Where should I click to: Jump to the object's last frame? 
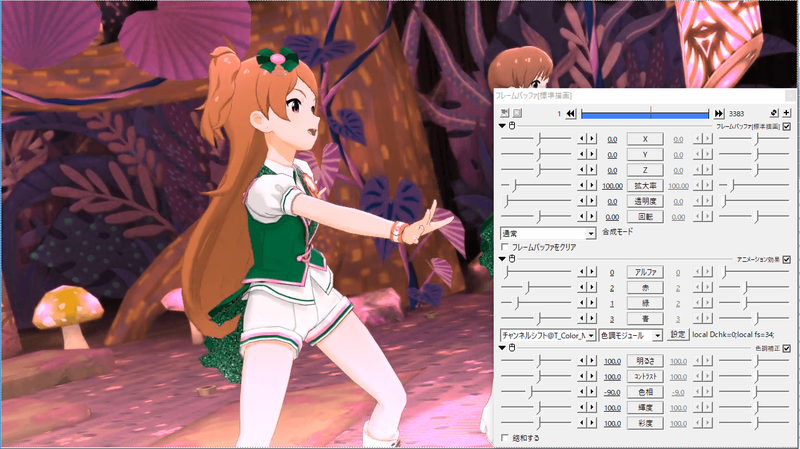(x=719, y=113)
